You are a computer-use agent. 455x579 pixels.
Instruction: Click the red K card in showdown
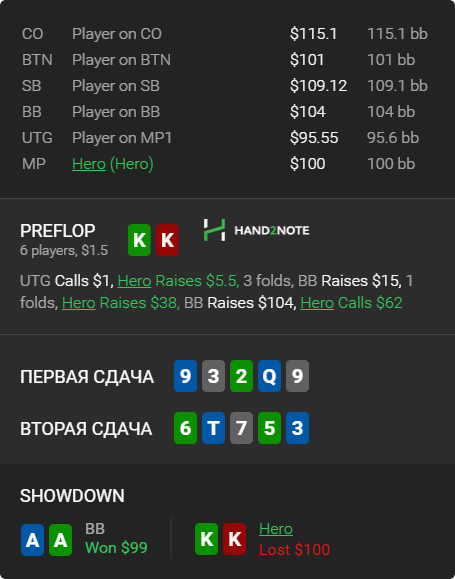point(235,539)
